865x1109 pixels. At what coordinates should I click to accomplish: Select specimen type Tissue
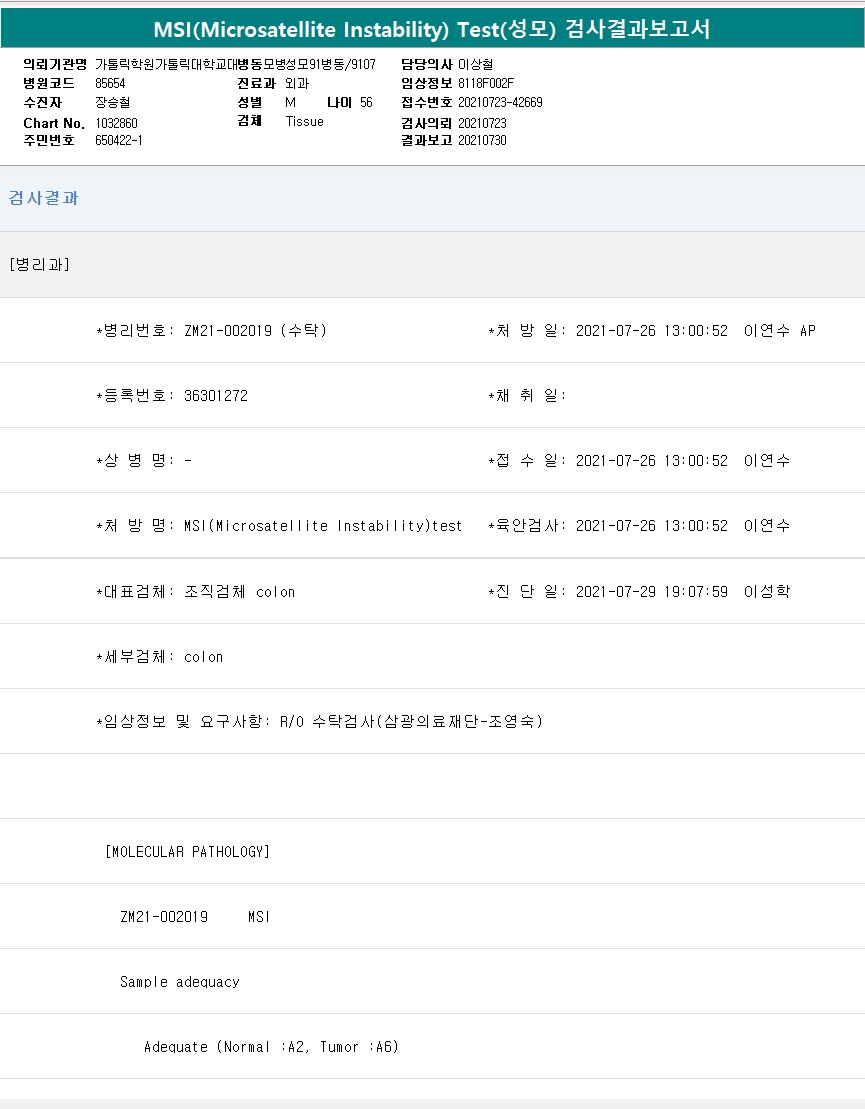pyautogui.click(x=304, y=122)
